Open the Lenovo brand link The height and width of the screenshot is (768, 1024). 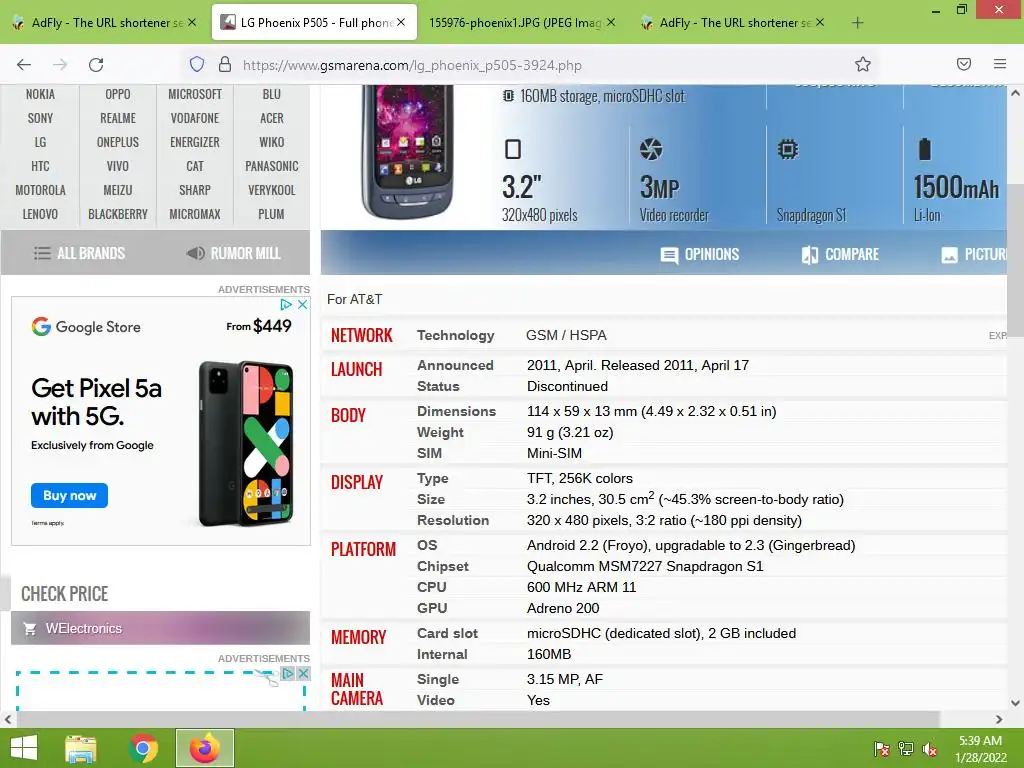[40, 214]
